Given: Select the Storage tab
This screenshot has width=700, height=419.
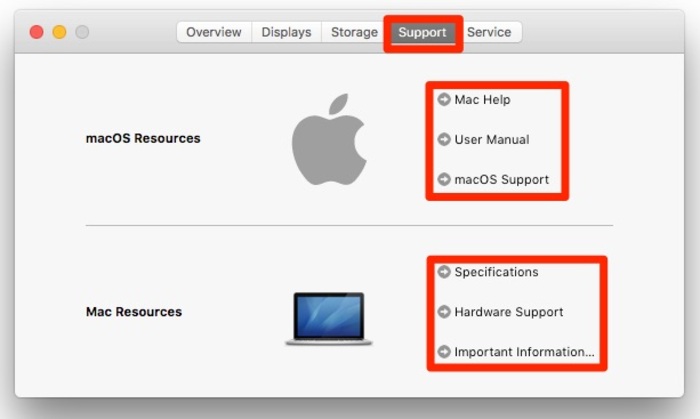Looking at the screenshot, I should (x=354, y=32).
